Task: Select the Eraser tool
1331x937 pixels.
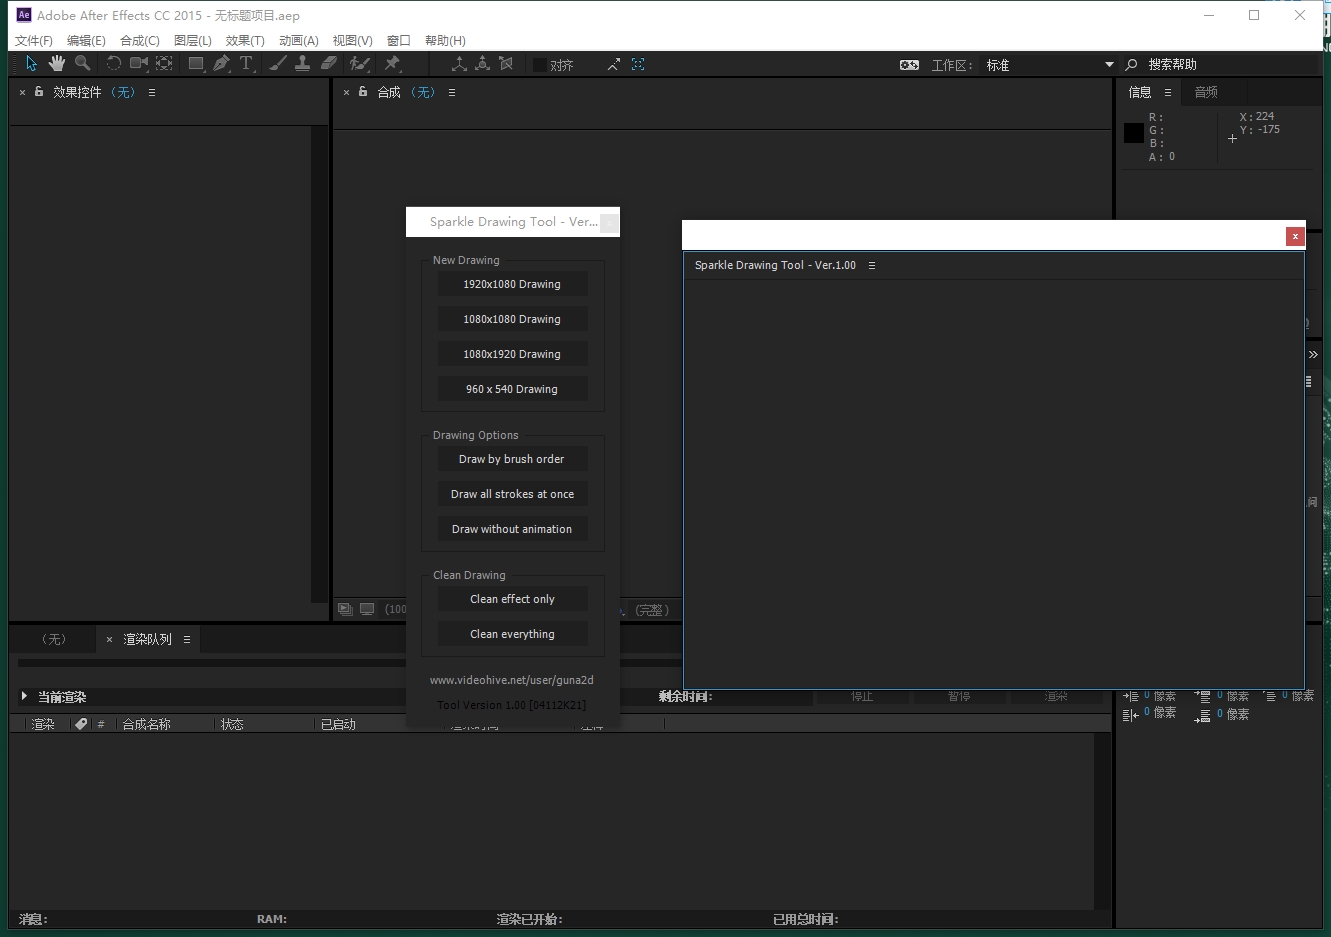Action: coord(328,64)
